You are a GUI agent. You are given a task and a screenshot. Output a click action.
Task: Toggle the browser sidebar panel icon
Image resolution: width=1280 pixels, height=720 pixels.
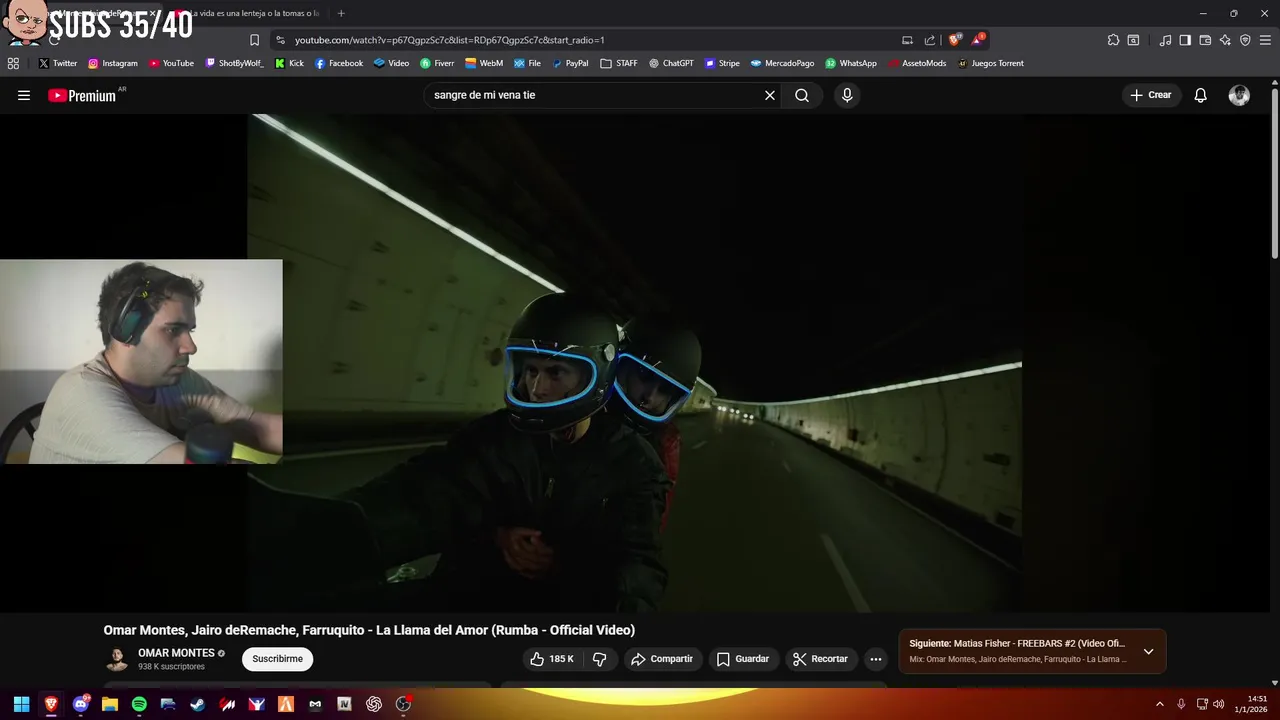pyautogui.click(x=1185, y=40)
